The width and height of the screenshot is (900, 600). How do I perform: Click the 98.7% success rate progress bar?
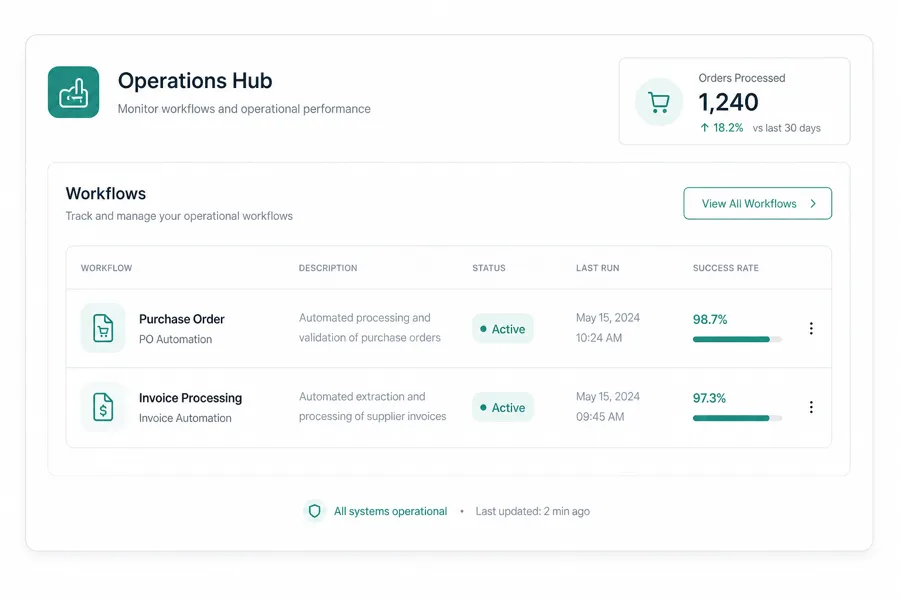pos(737,339)
